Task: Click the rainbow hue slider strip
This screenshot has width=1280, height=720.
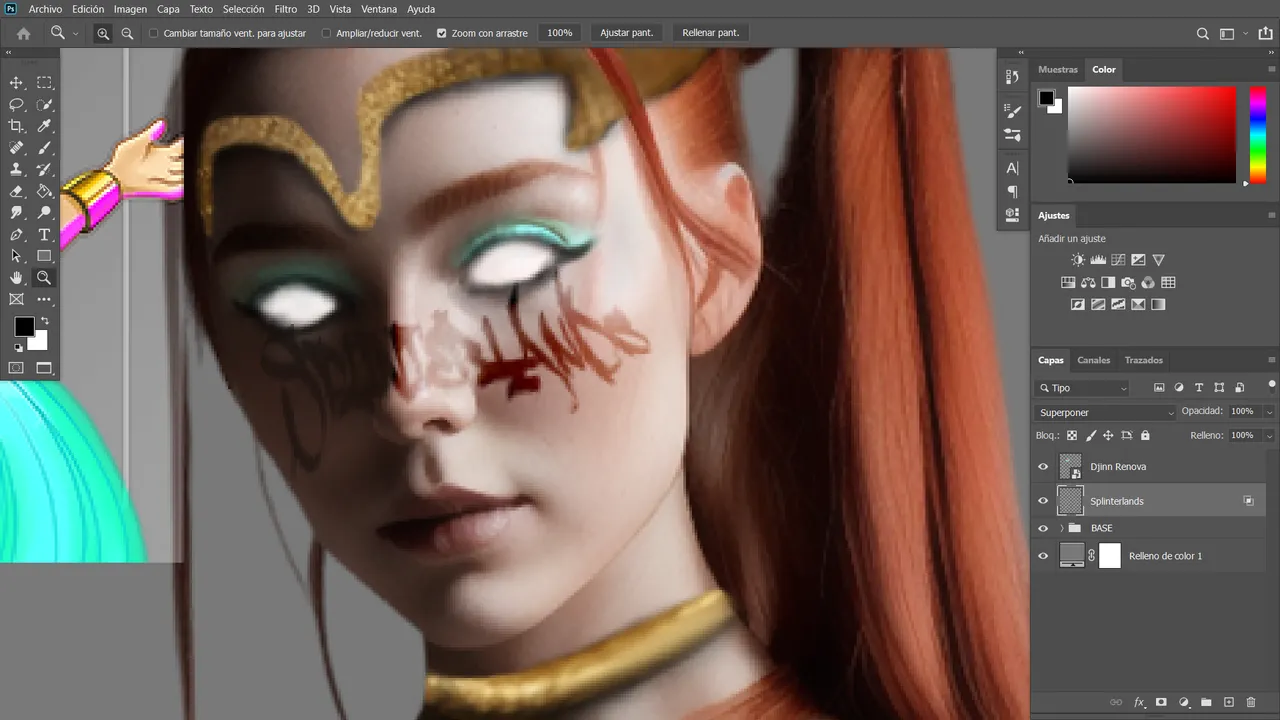Action: click(1258, 135)
